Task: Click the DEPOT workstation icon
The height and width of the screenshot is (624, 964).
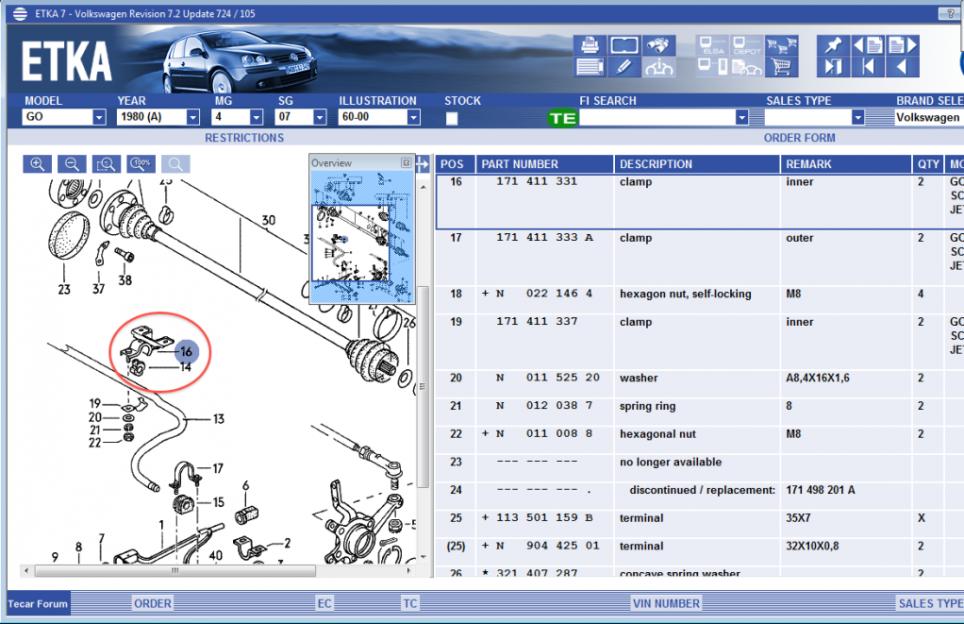Action: (x=746, y=45)
